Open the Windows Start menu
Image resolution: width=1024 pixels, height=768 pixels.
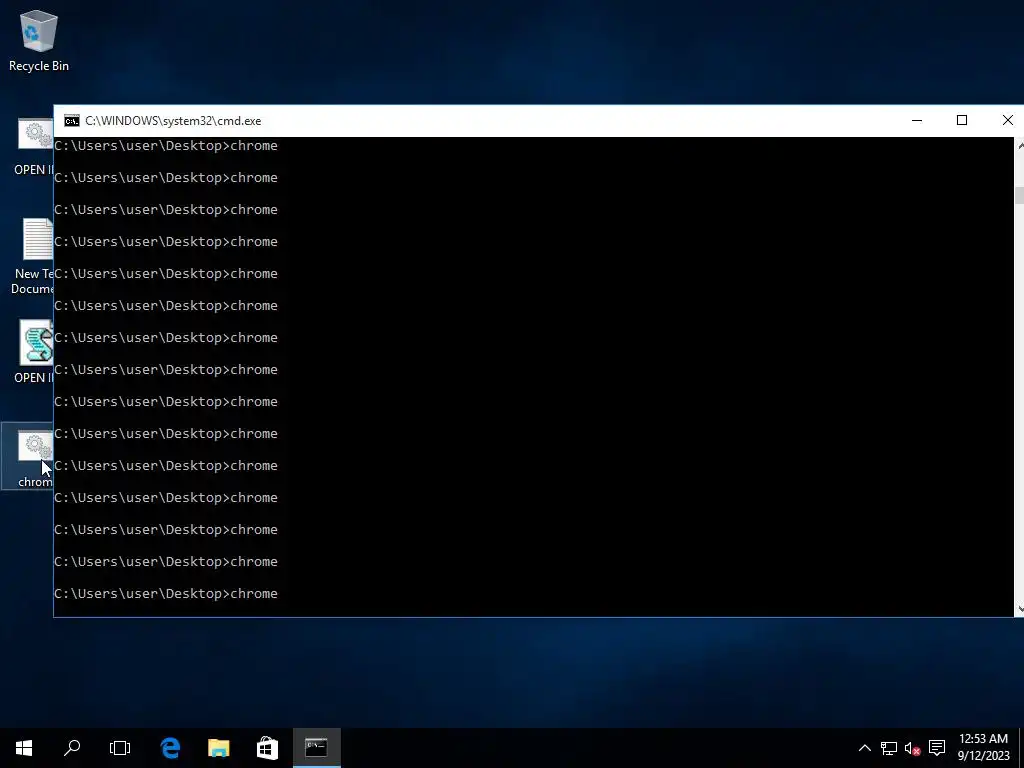tap(24, 748)
